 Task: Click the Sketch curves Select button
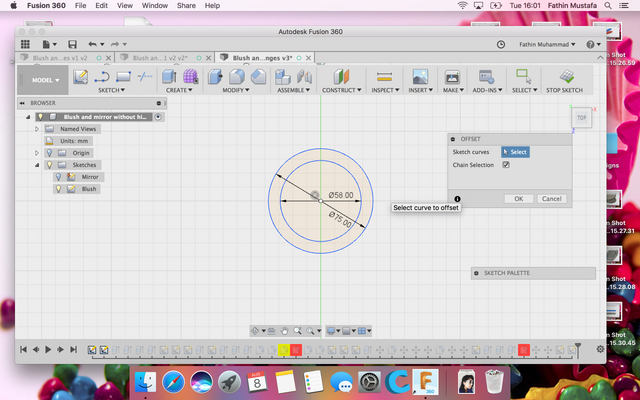tap(515, 152)
